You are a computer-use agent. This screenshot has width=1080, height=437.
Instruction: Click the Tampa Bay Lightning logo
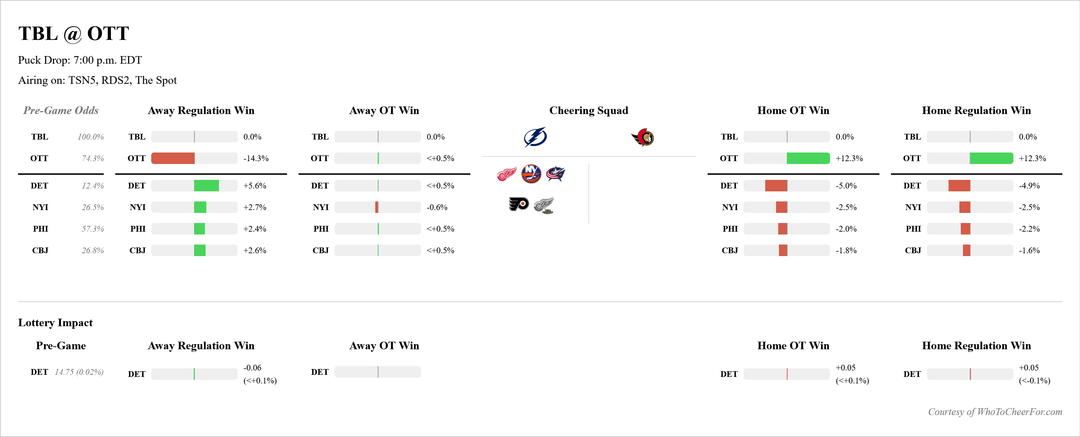click(536, 138)
